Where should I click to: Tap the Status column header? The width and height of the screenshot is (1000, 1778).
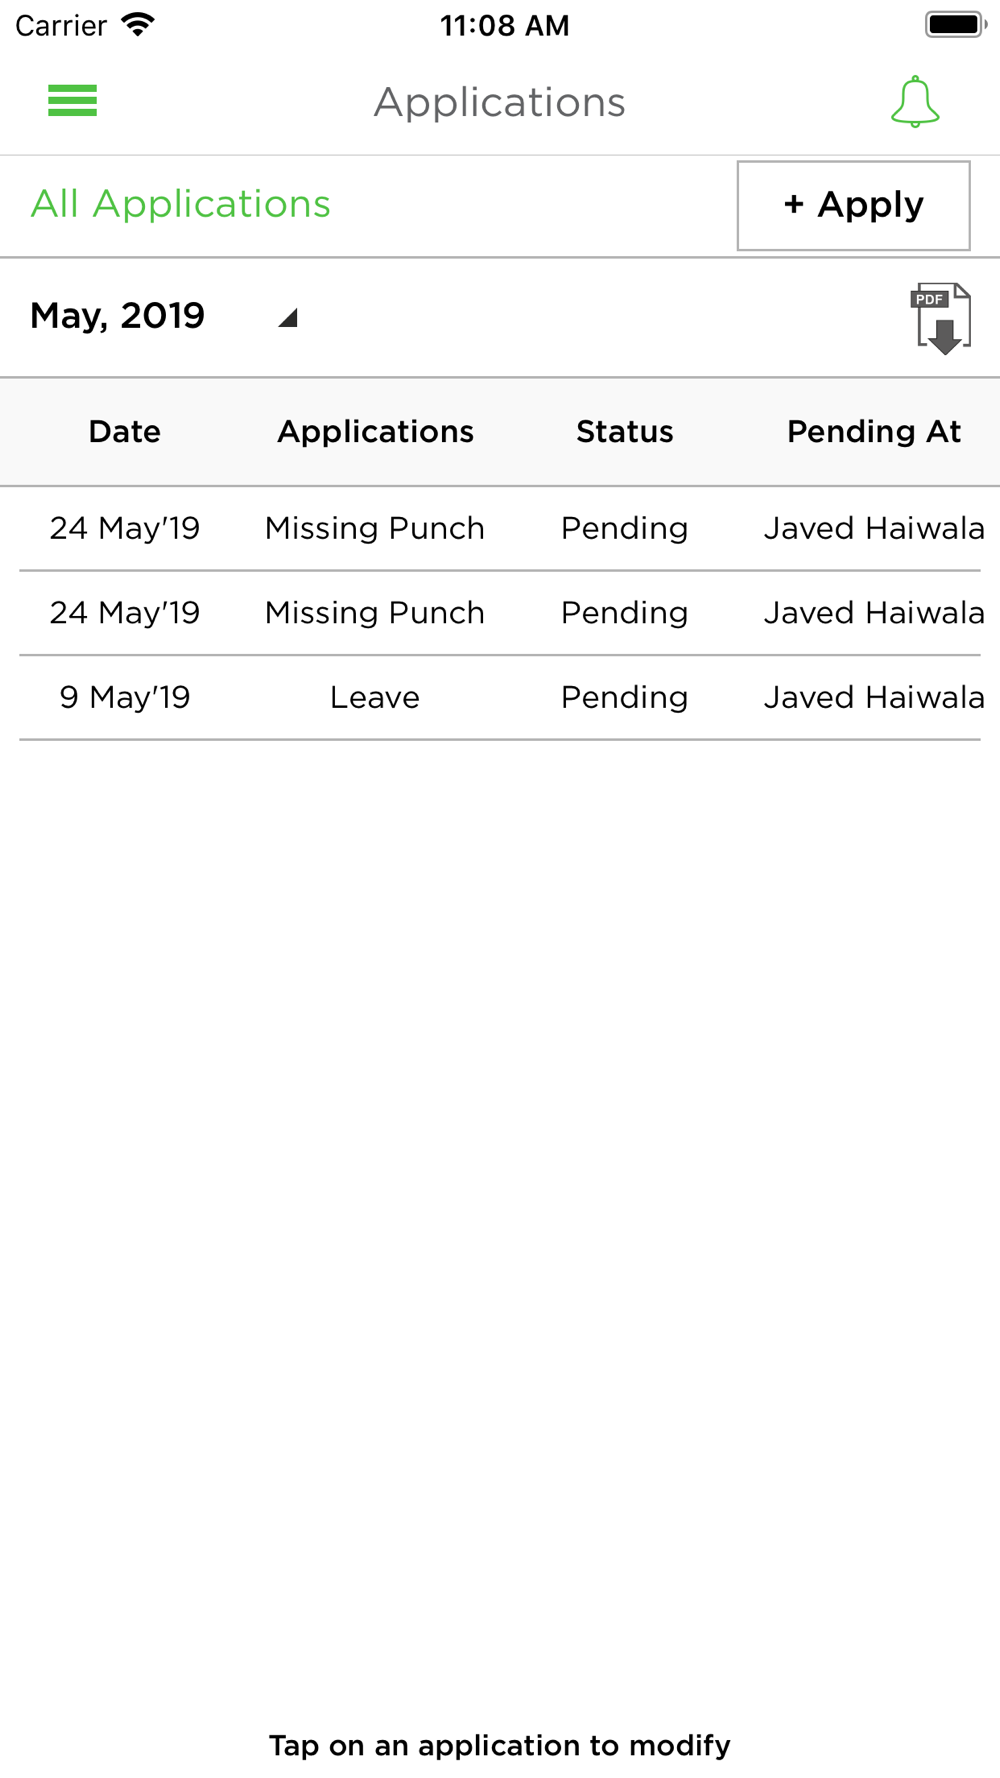pos(624,432)
